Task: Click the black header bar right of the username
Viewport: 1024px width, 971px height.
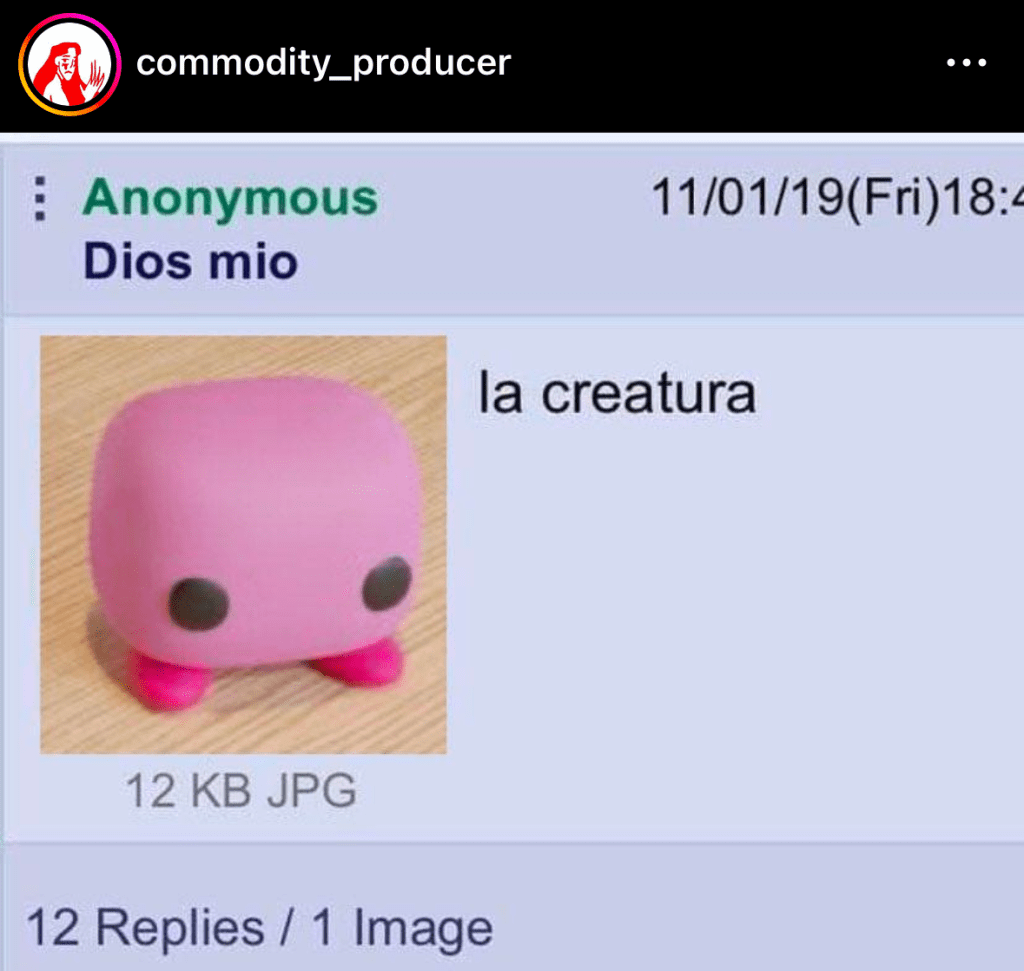Action: coord(725,63)
